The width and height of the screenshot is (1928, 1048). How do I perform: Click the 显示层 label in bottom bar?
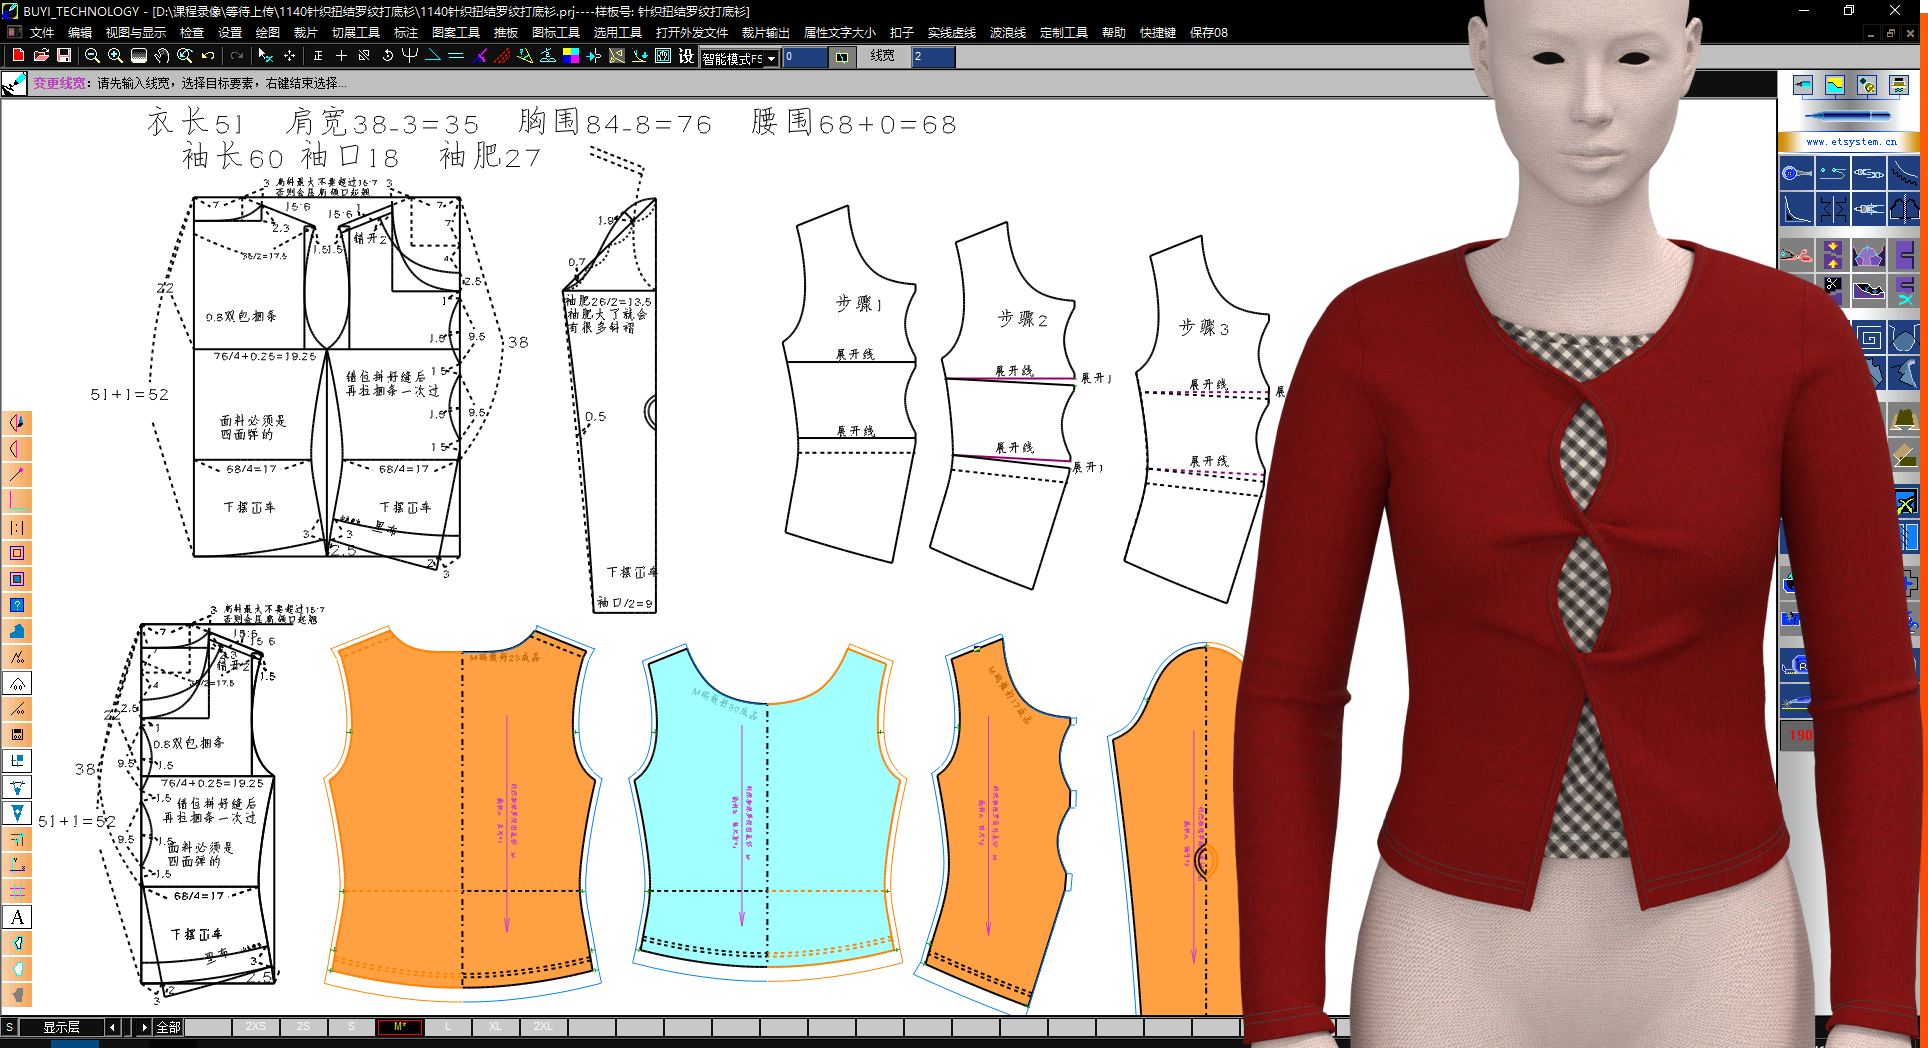tap(61, 1027)
